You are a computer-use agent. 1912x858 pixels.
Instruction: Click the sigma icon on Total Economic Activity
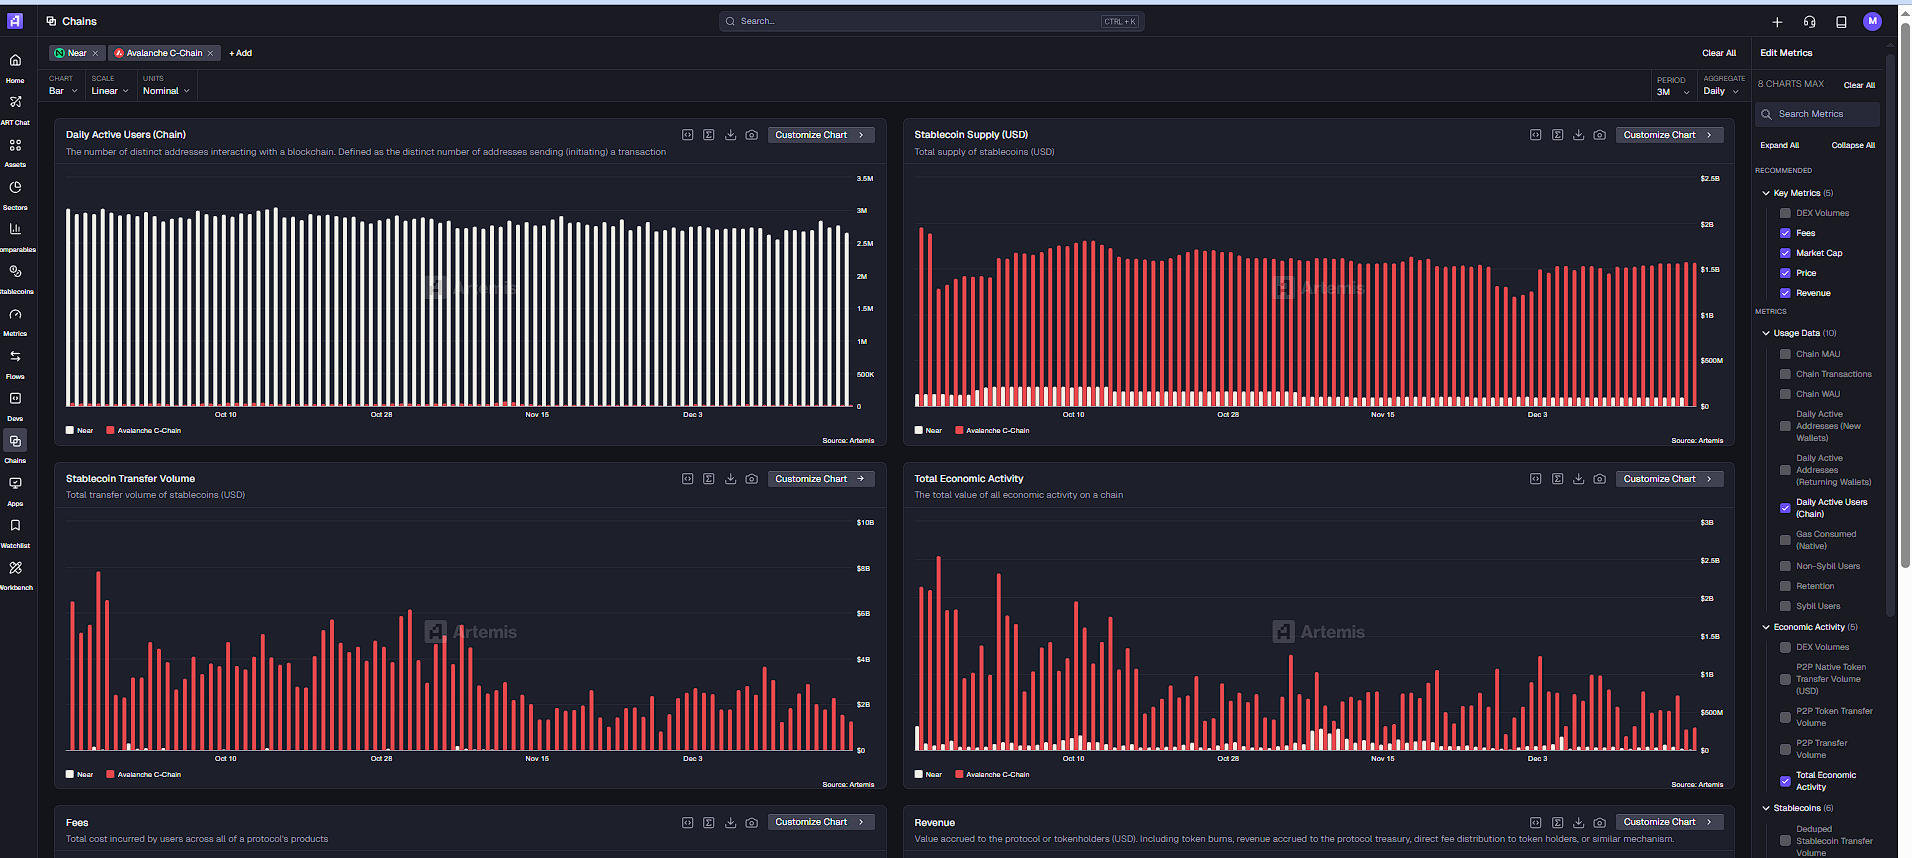pos(1557,479)
